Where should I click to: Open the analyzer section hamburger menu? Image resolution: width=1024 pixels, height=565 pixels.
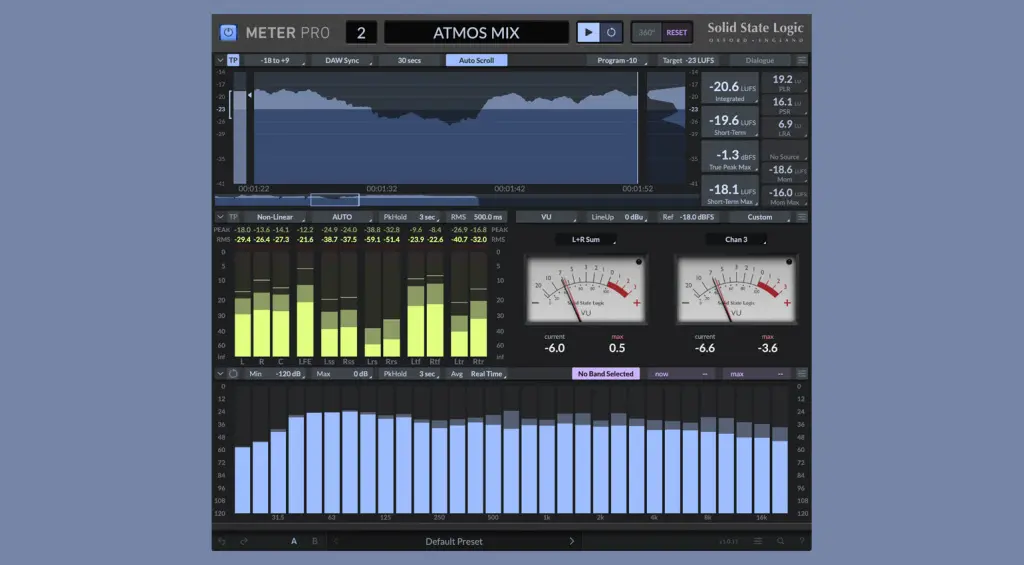[801, 374]
